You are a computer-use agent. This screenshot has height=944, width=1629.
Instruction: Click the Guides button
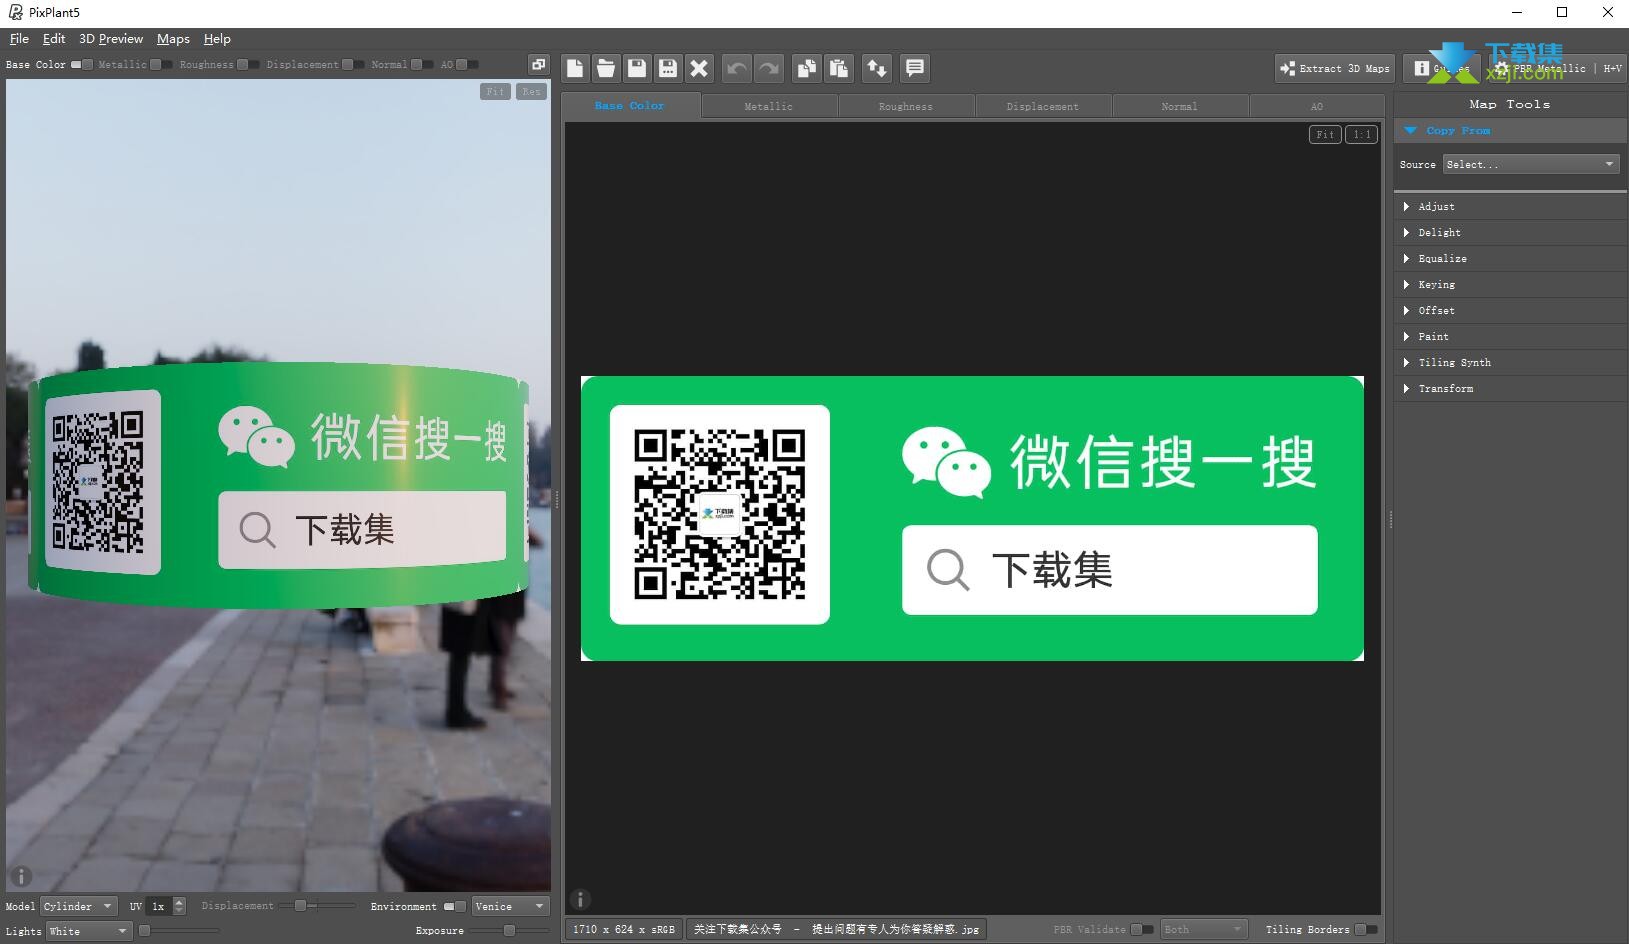click(1441, 68)
